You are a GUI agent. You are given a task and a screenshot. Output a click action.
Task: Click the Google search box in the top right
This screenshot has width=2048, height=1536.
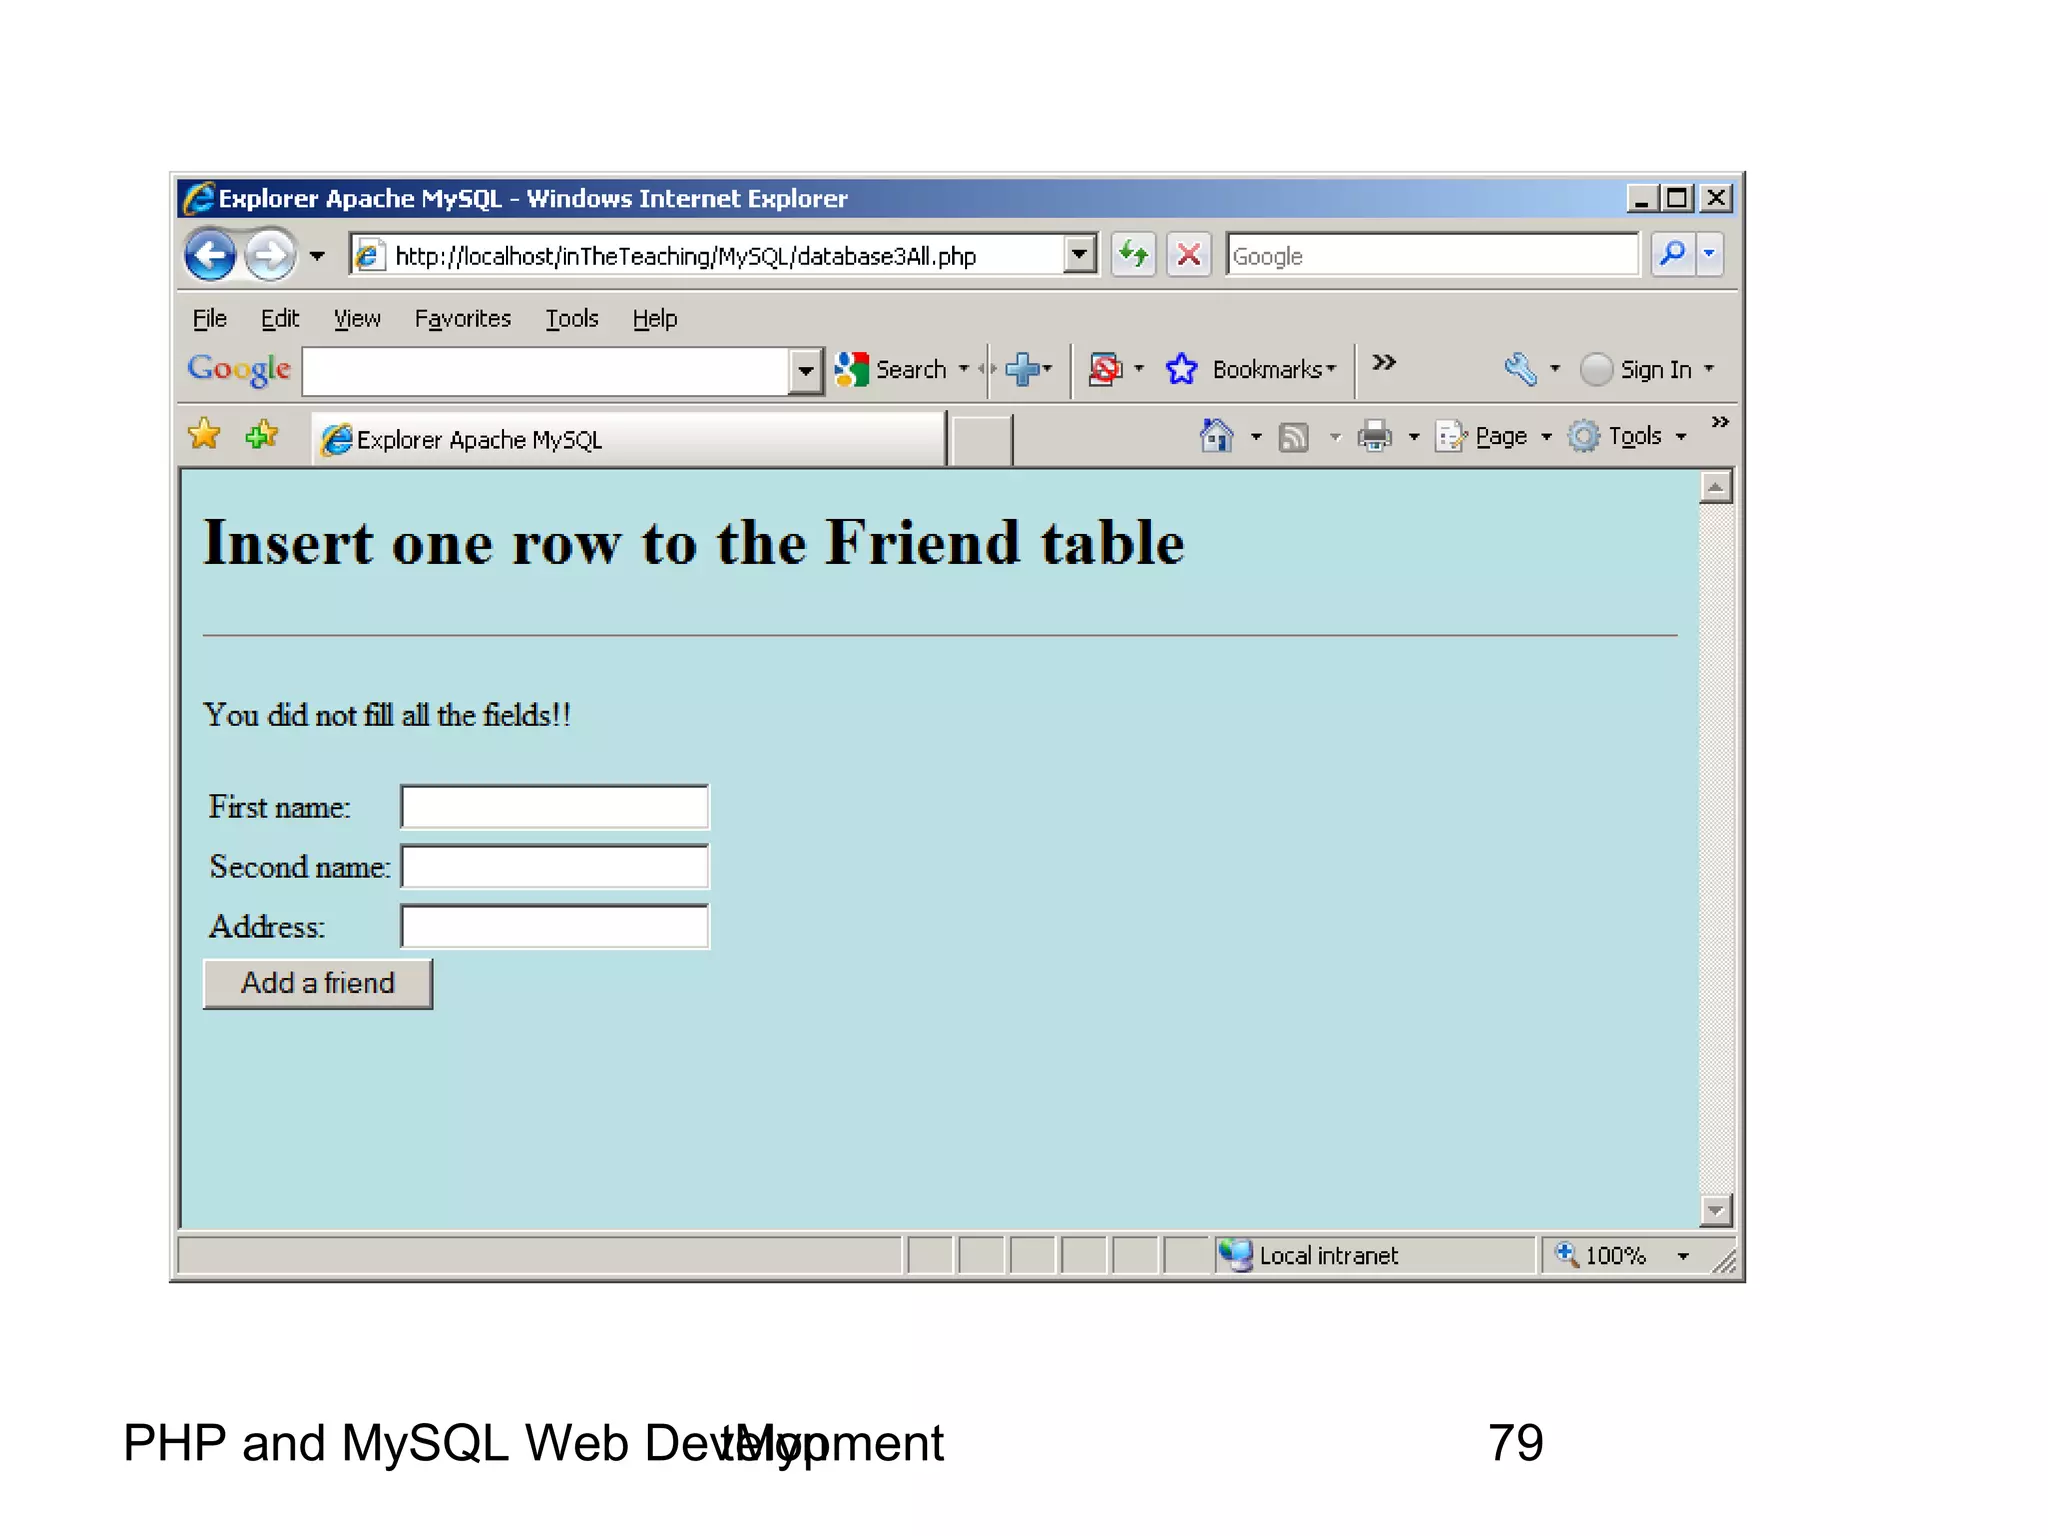[x=1432, y=256]
